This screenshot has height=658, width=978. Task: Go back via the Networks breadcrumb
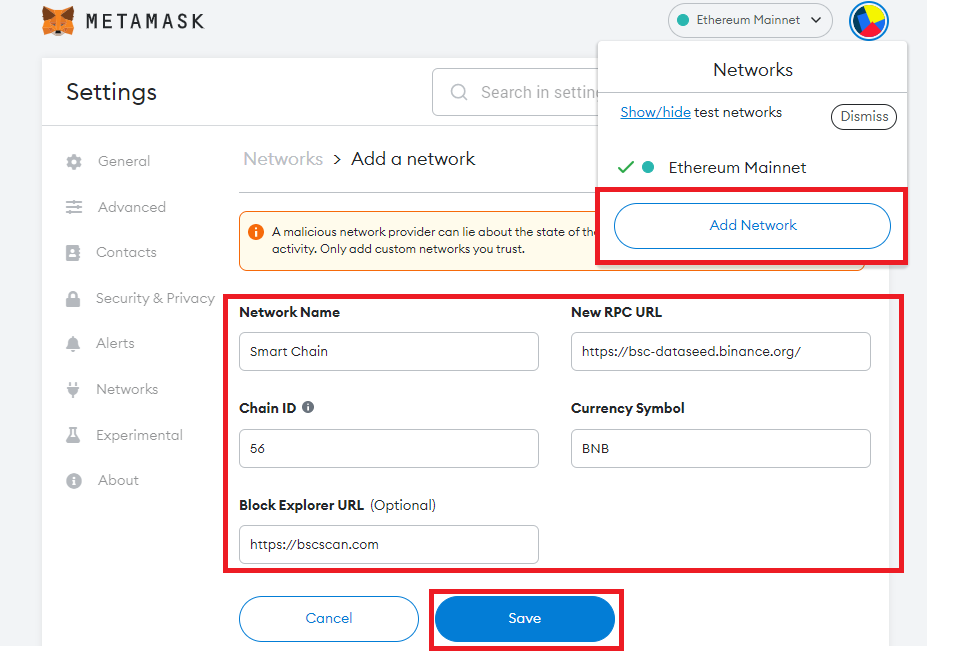click(283, 159)
